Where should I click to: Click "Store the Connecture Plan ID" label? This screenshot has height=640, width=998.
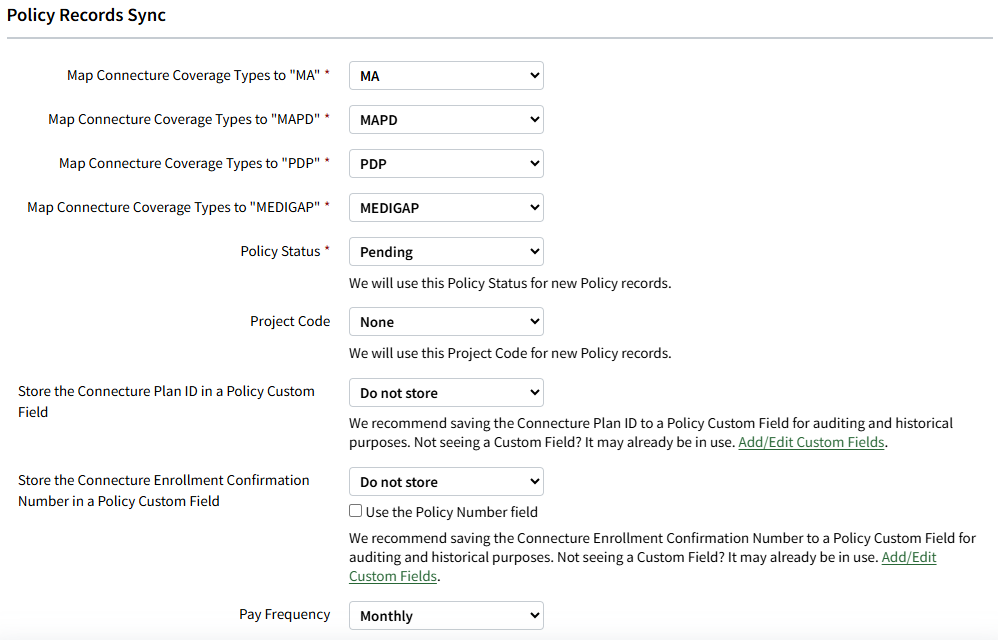click(166, 401)
